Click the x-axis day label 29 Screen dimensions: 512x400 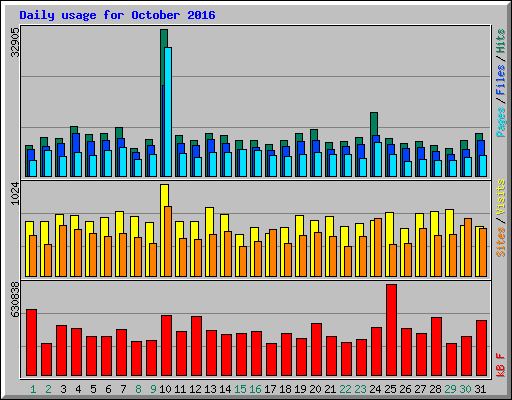pyautogui.click(x=450, y=389)
